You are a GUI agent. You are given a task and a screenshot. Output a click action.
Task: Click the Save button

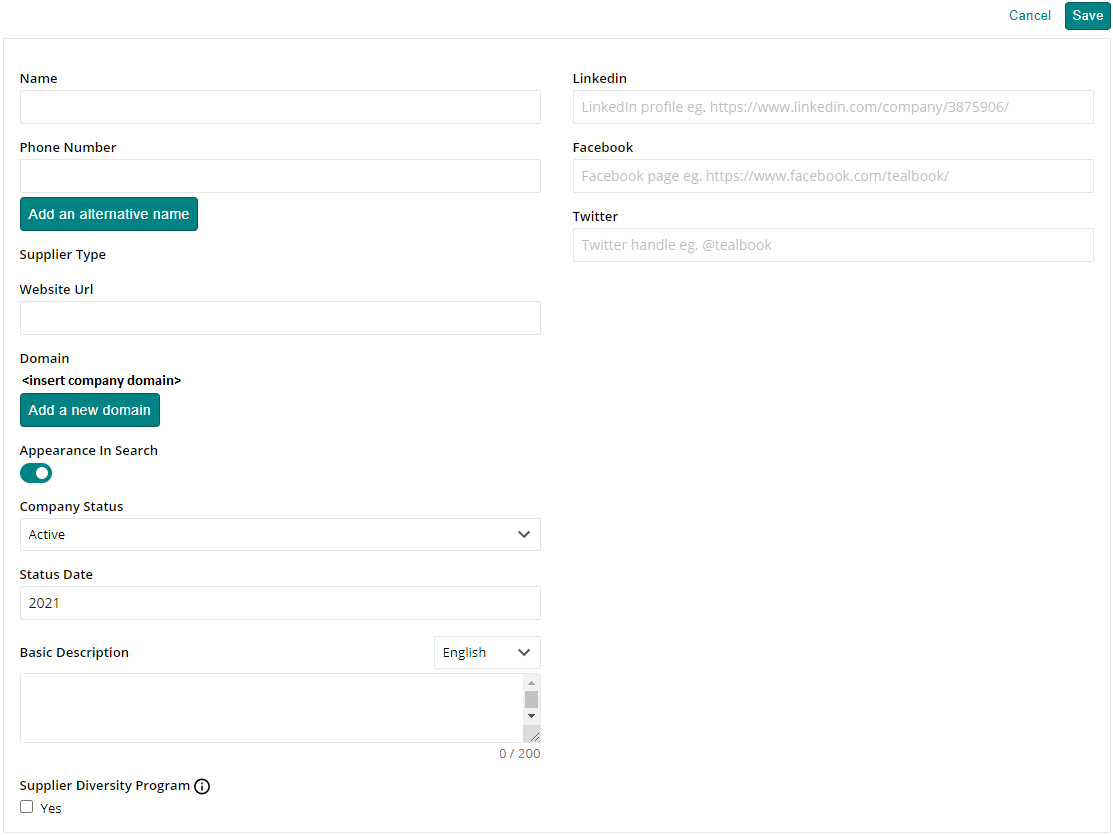(x=1087, y=16)
